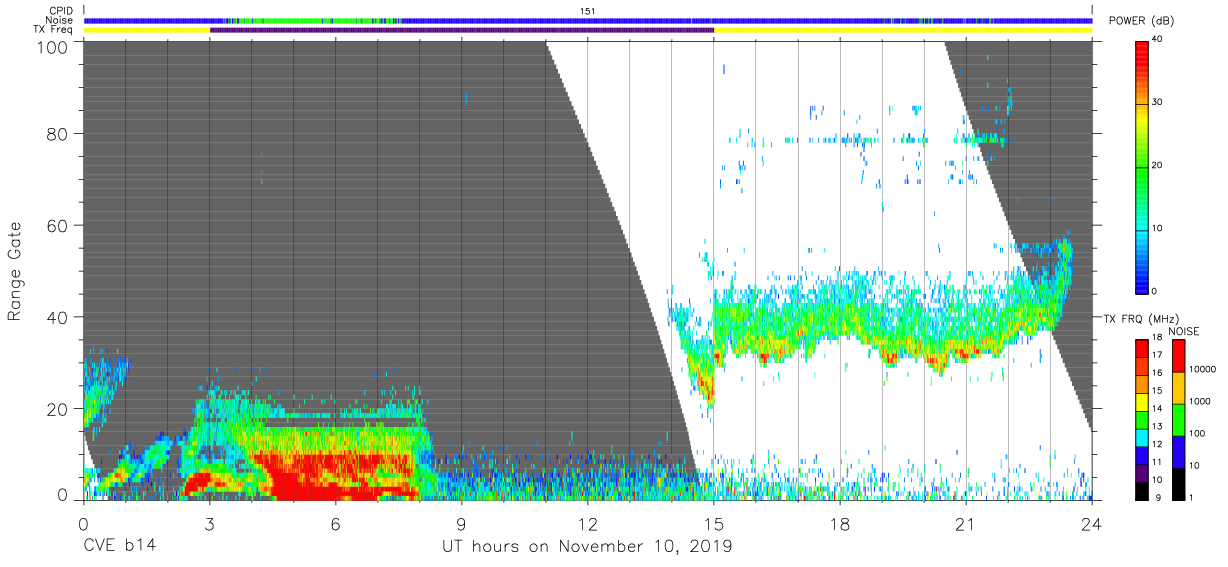
Task: Click the Noise strip at the top
Action: [x=587, y=20]
